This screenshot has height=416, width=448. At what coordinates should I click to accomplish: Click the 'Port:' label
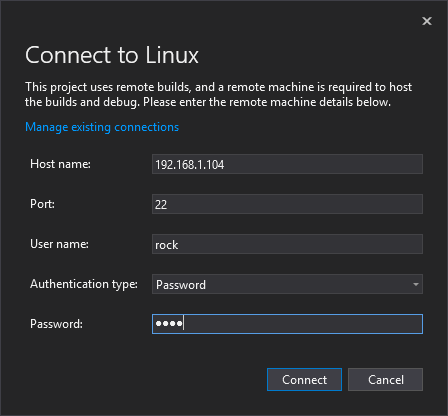[x=42, y=204]
